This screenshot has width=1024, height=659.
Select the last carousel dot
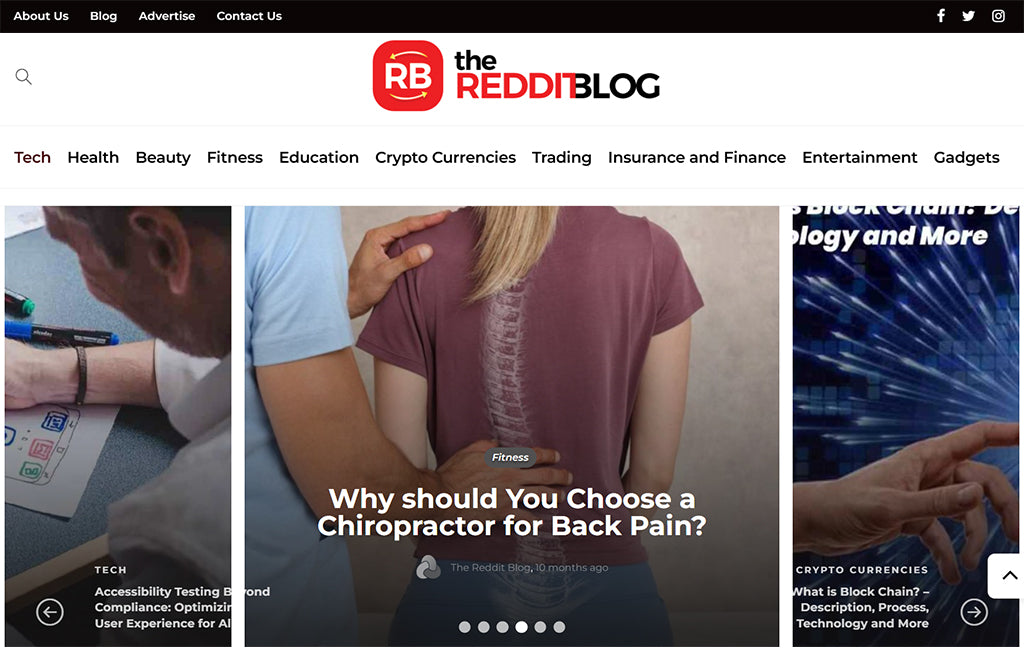[x=559, y=627]
